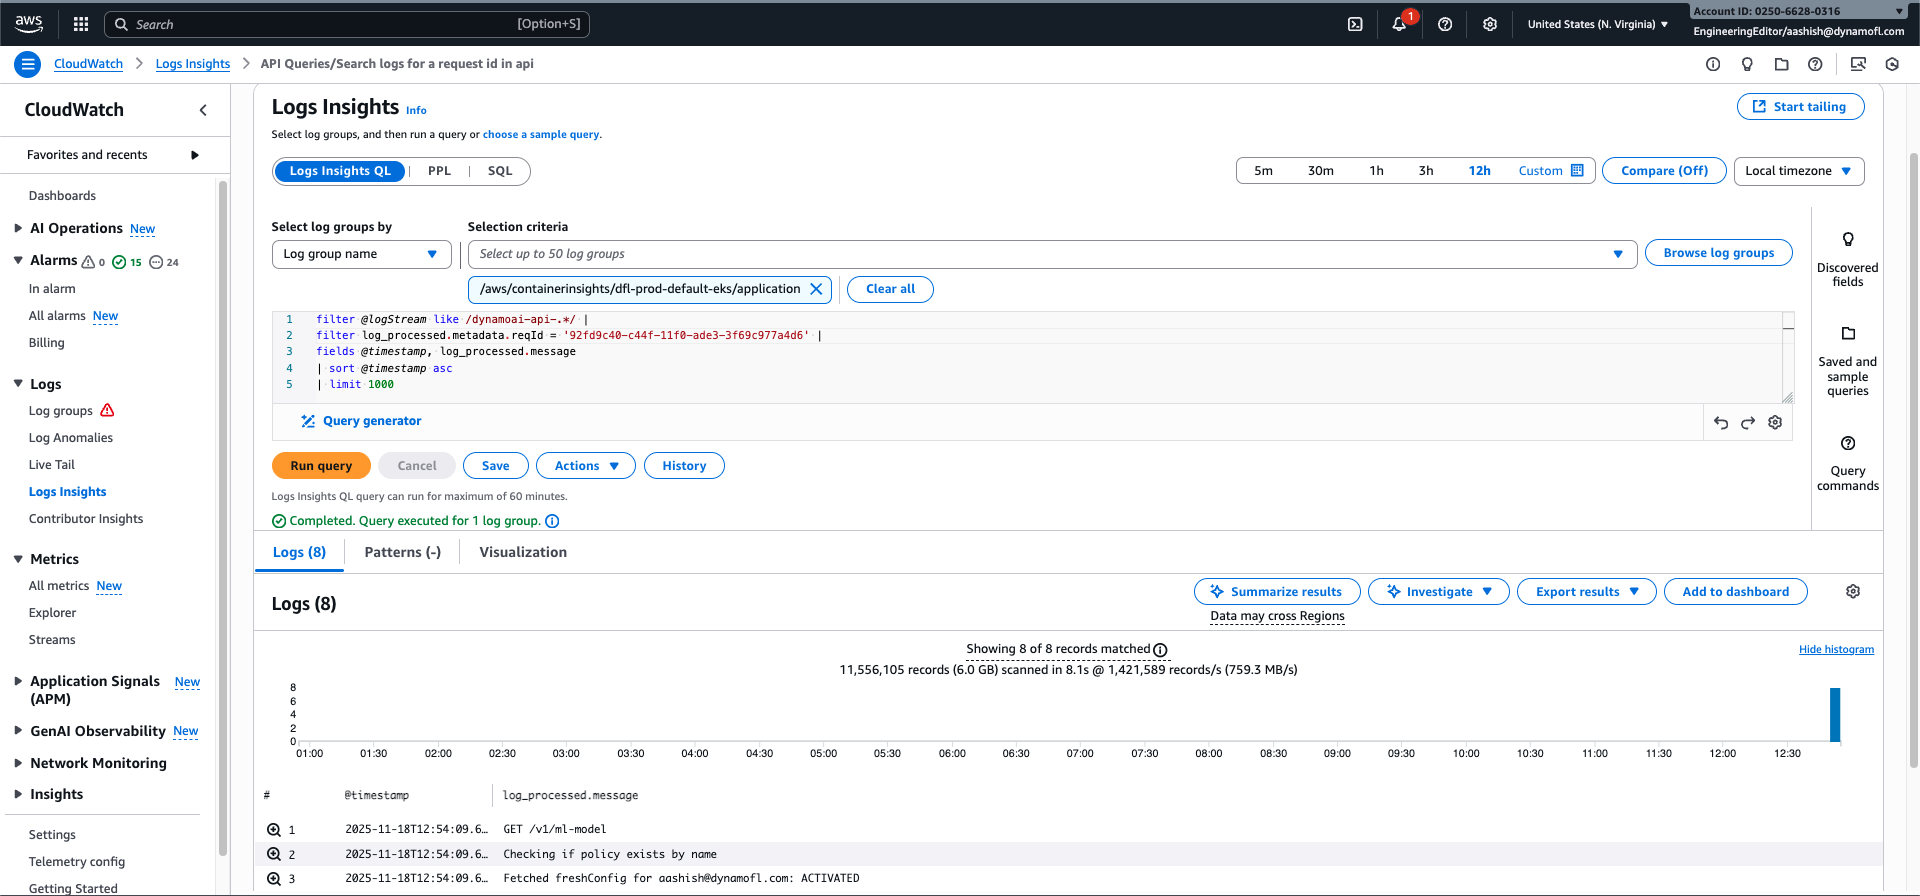The height and width of the screenshot is (896, 1920).
Task: Open Query commands help panel
Action: coord(1847,464)
